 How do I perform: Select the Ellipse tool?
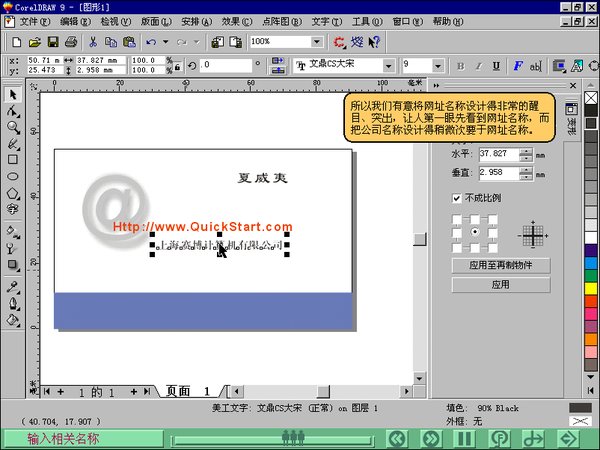(x=13, y=176)
